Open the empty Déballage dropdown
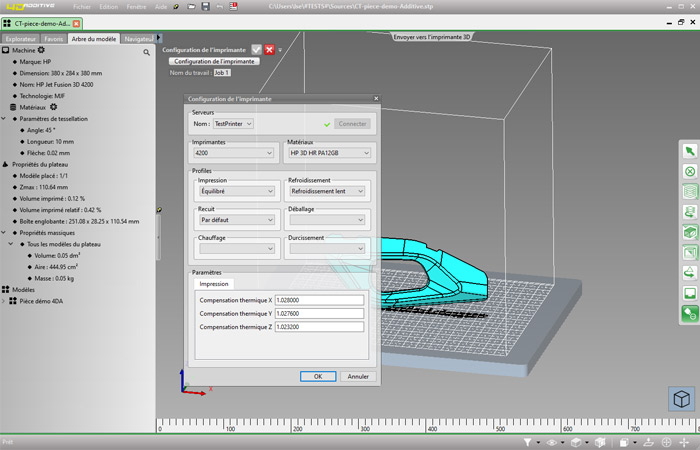 (x=327, y=220)
